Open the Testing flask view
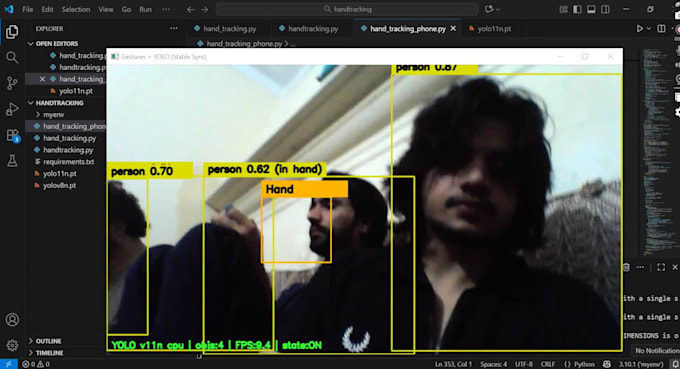Viewport: 680px width, 369px height. point(12,161)
